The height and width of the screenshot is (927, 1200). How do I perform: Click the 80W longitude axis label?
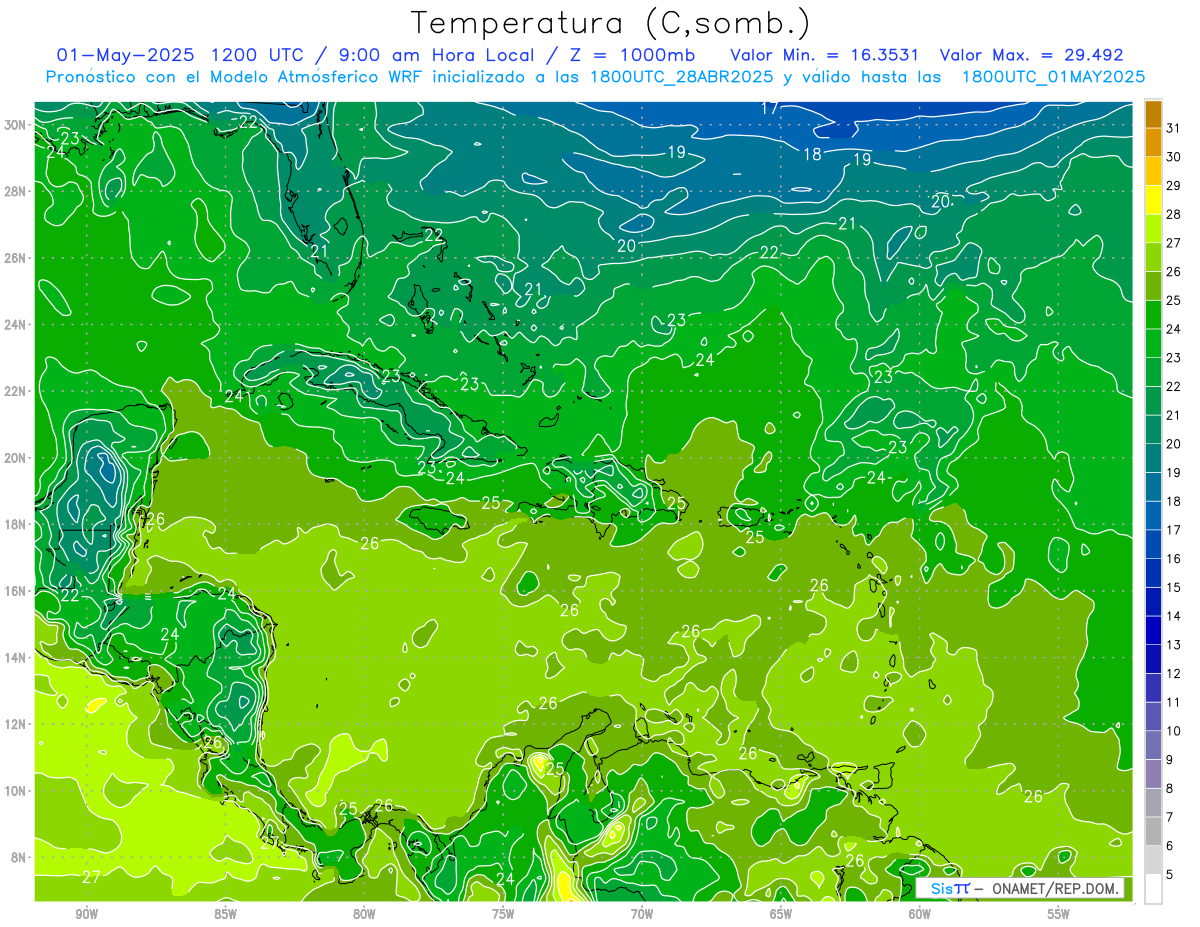click(364, 914)
